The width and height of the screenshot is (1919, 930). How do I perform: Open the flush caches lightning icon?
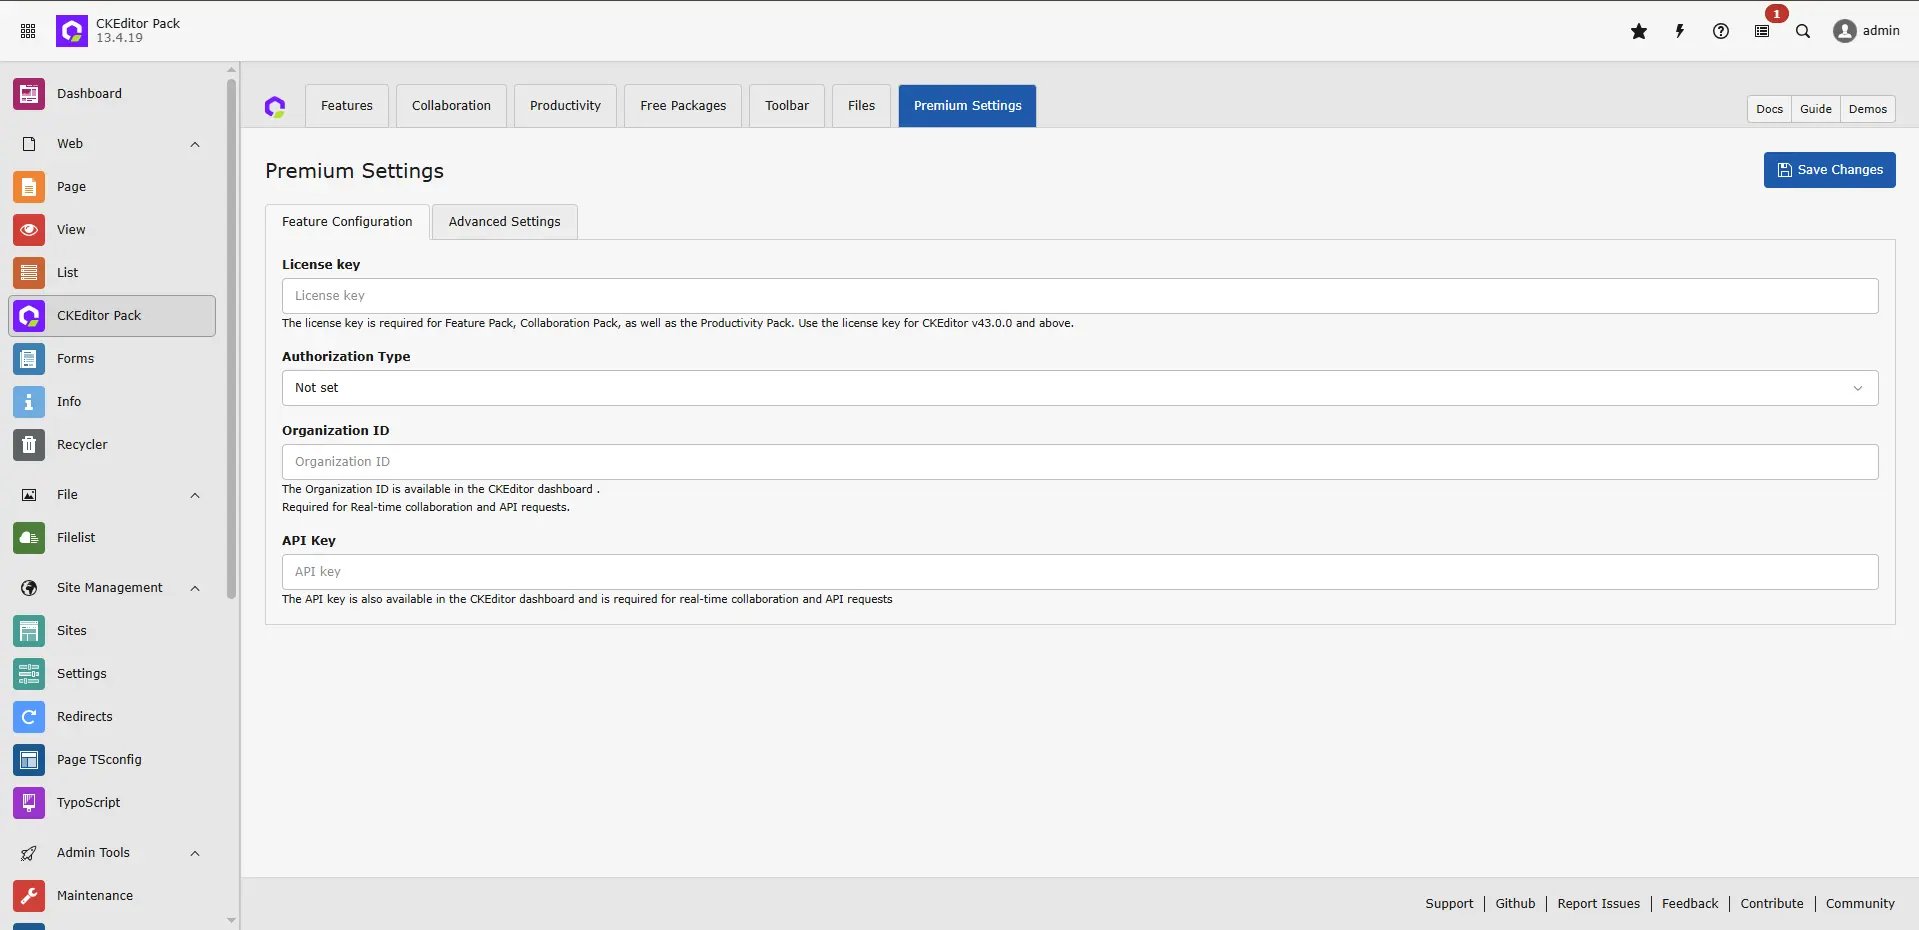pyautogui.click(x=1680, y=31)
